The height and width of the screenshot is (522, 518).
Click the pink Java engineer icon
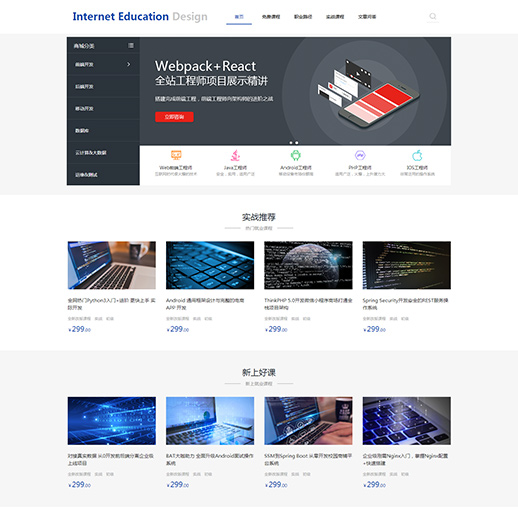pos(236,155)
